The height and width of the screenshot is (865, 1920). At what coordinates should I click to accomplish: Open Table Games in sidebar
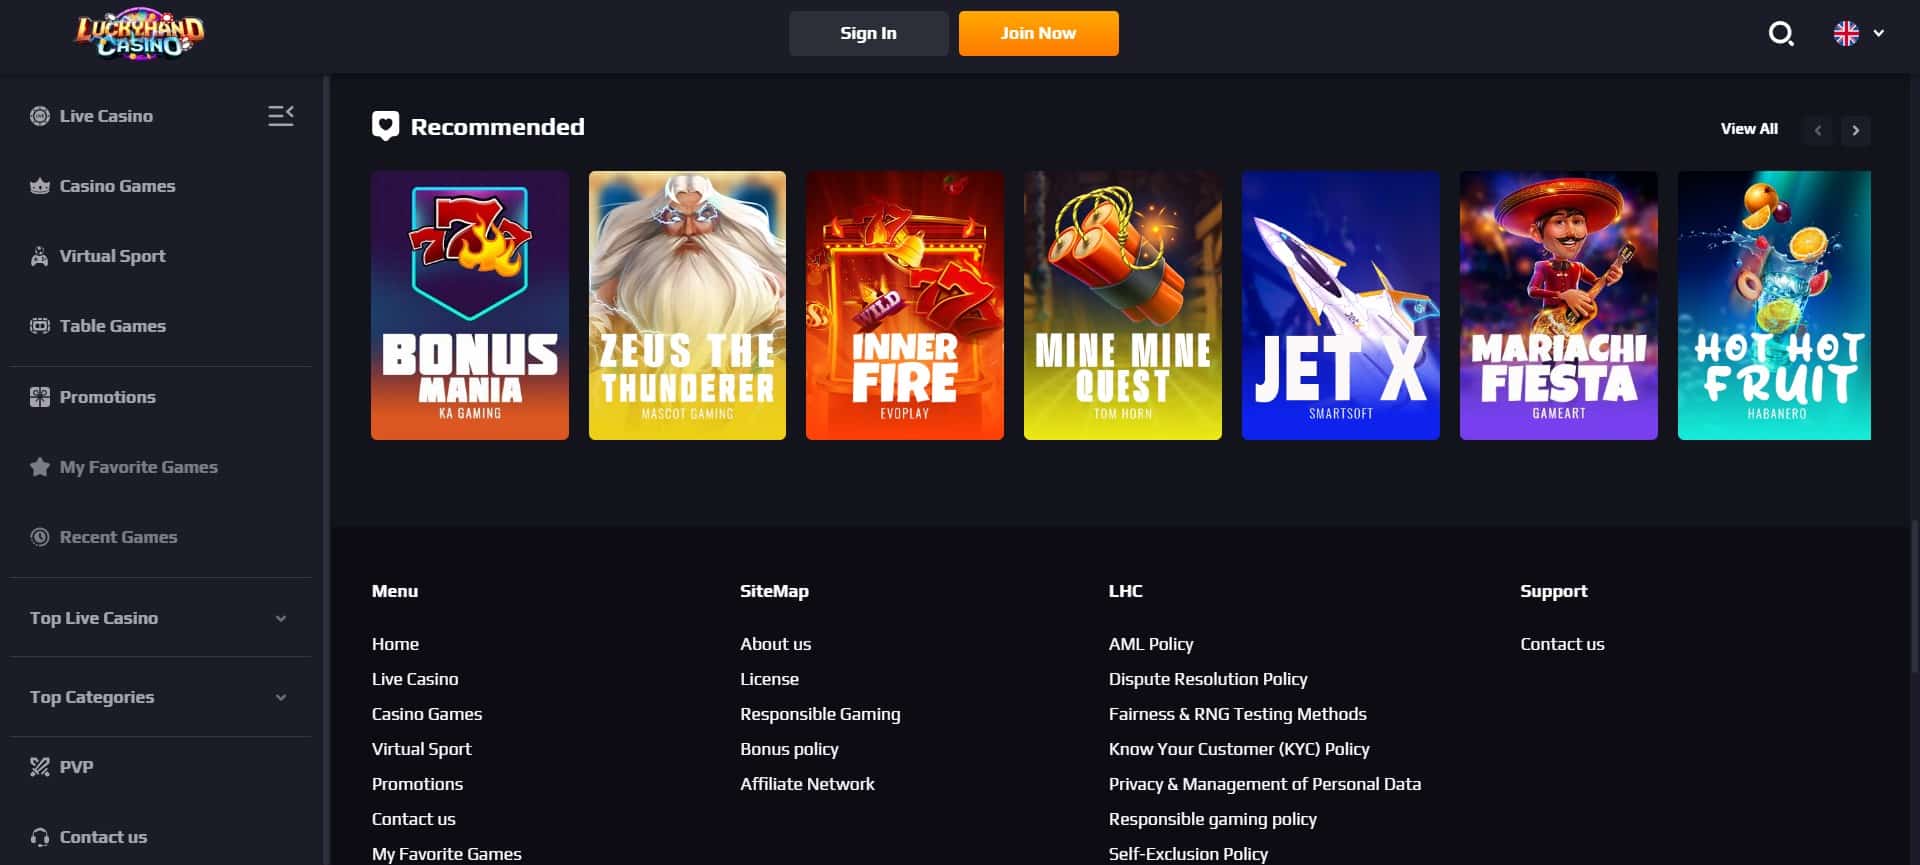point(112,326)
